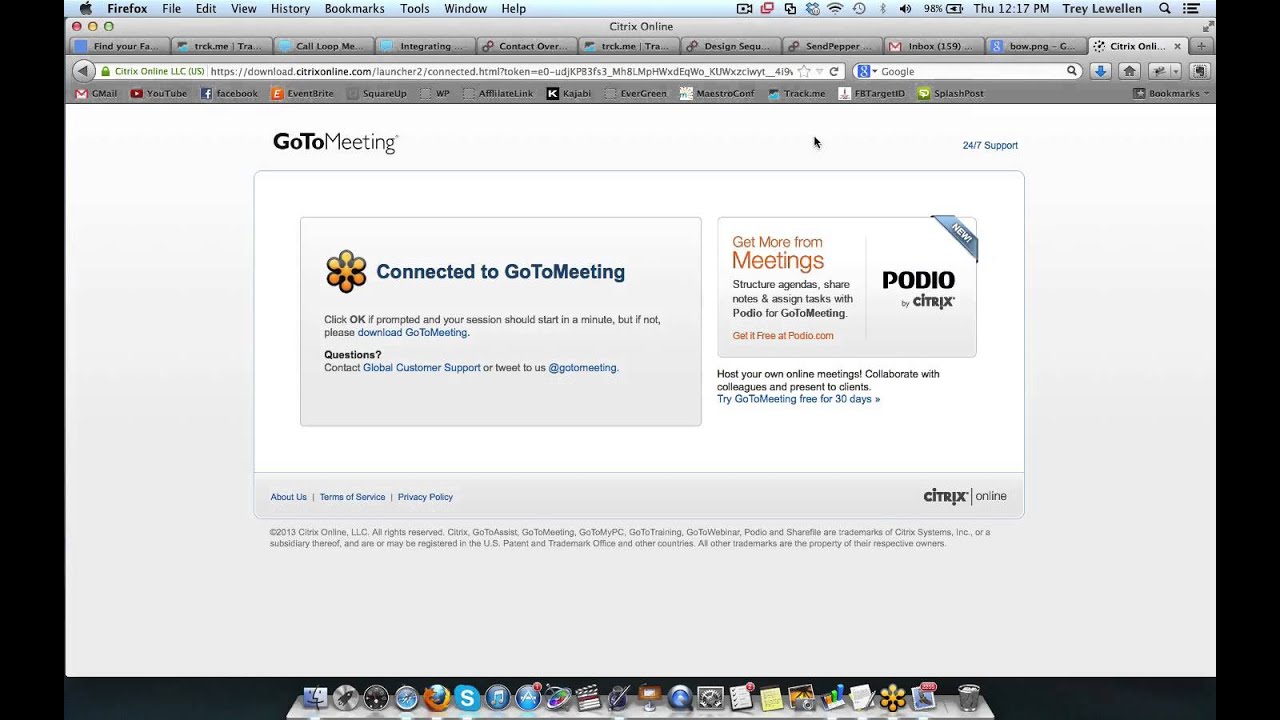Click Get it Free at Podio.com
Viewport: 1280px width, 720px height.
click(782, 336)
